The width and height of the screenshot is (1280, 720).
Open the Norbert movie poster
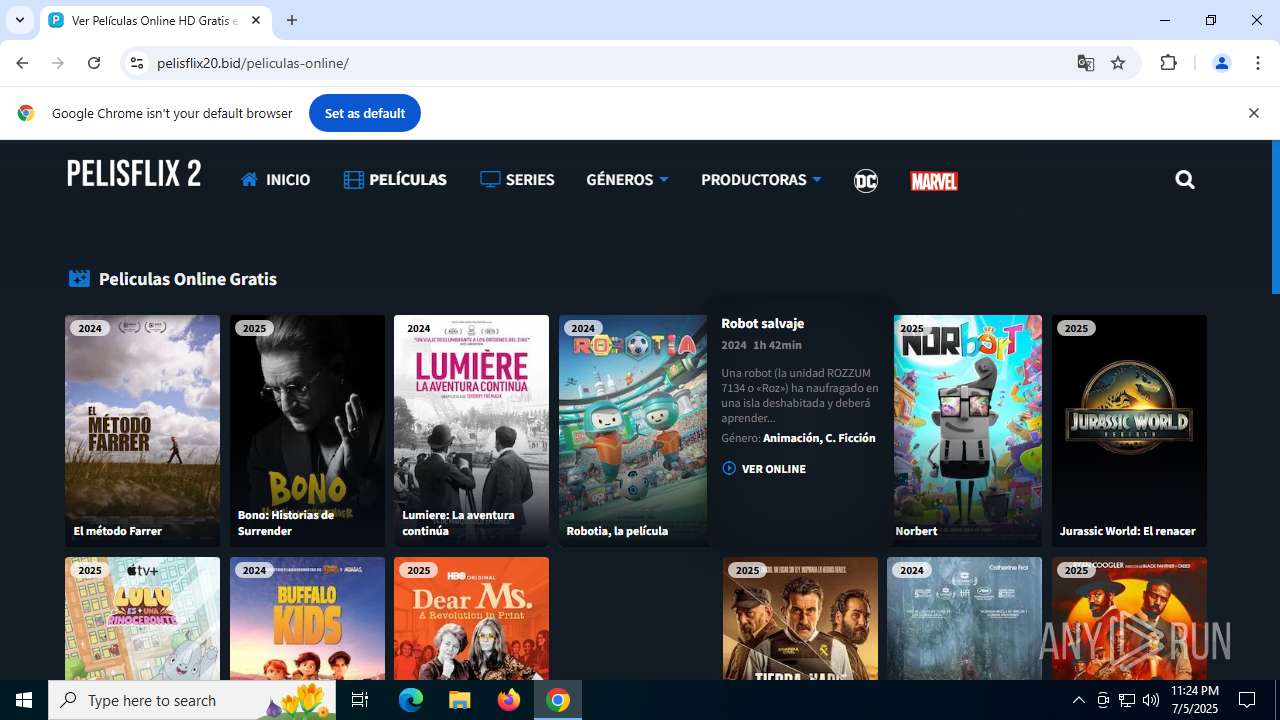[x=968, y=431]
